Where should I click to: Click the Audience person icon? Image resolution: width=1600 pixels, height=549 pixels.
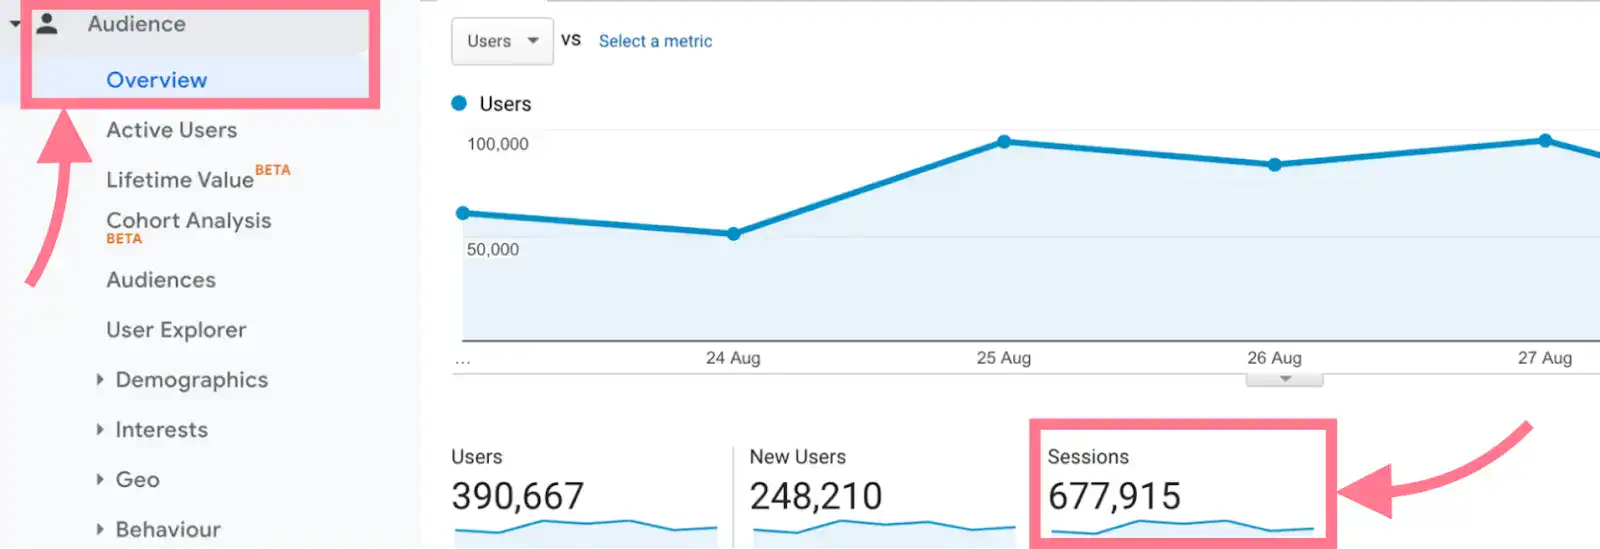(x=47, y=24)
